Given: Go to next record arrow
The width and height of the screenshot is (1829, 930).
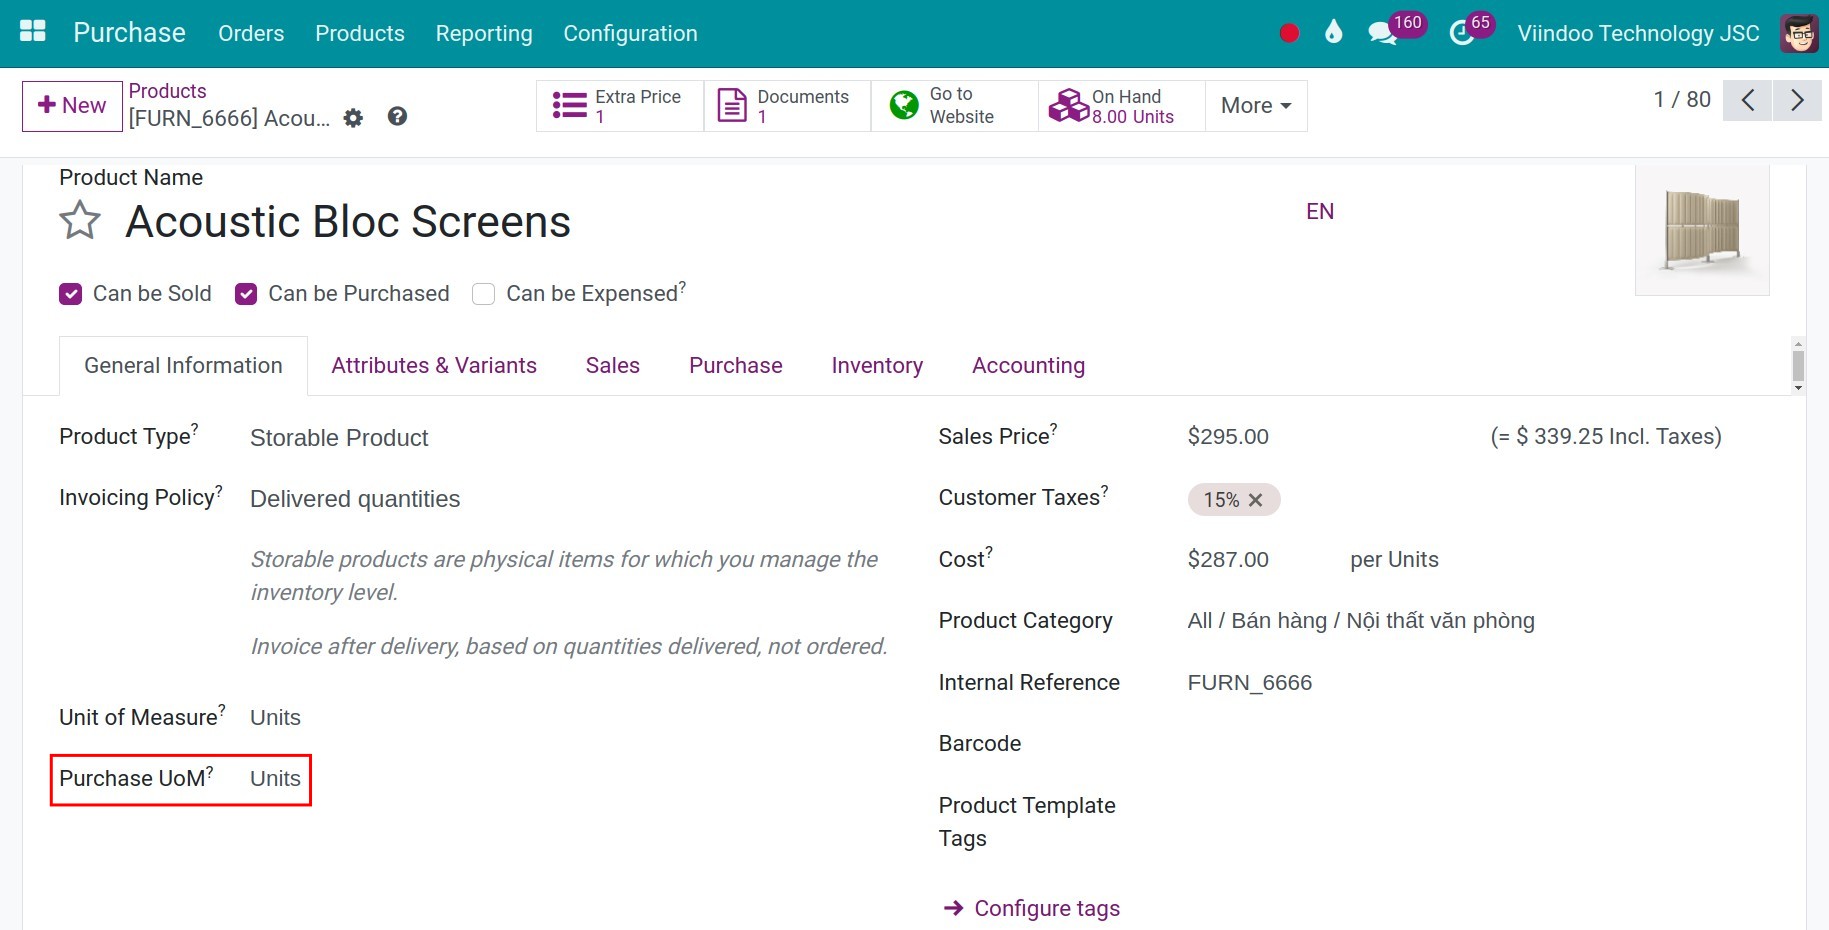Looking at the screenshot, I should (1797, 100).
